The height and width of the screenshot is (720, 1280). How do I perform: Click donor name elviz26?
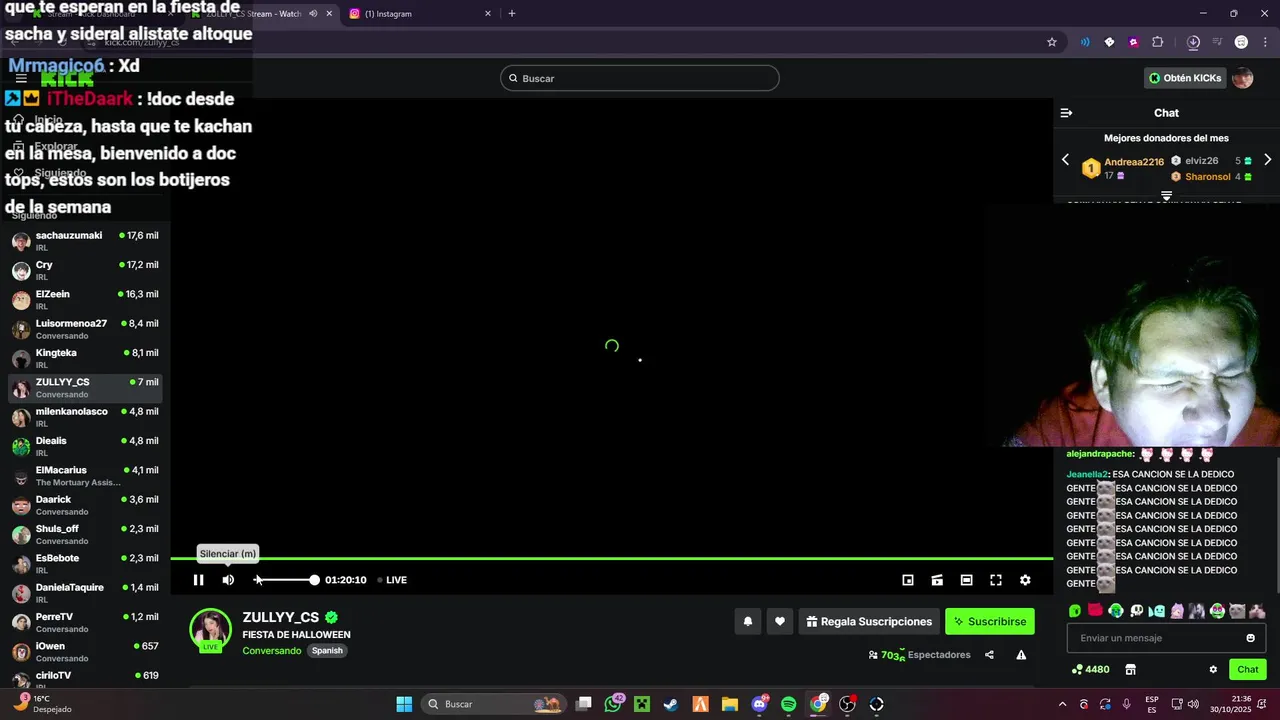pyautogui.click(x=1201, y=161)
